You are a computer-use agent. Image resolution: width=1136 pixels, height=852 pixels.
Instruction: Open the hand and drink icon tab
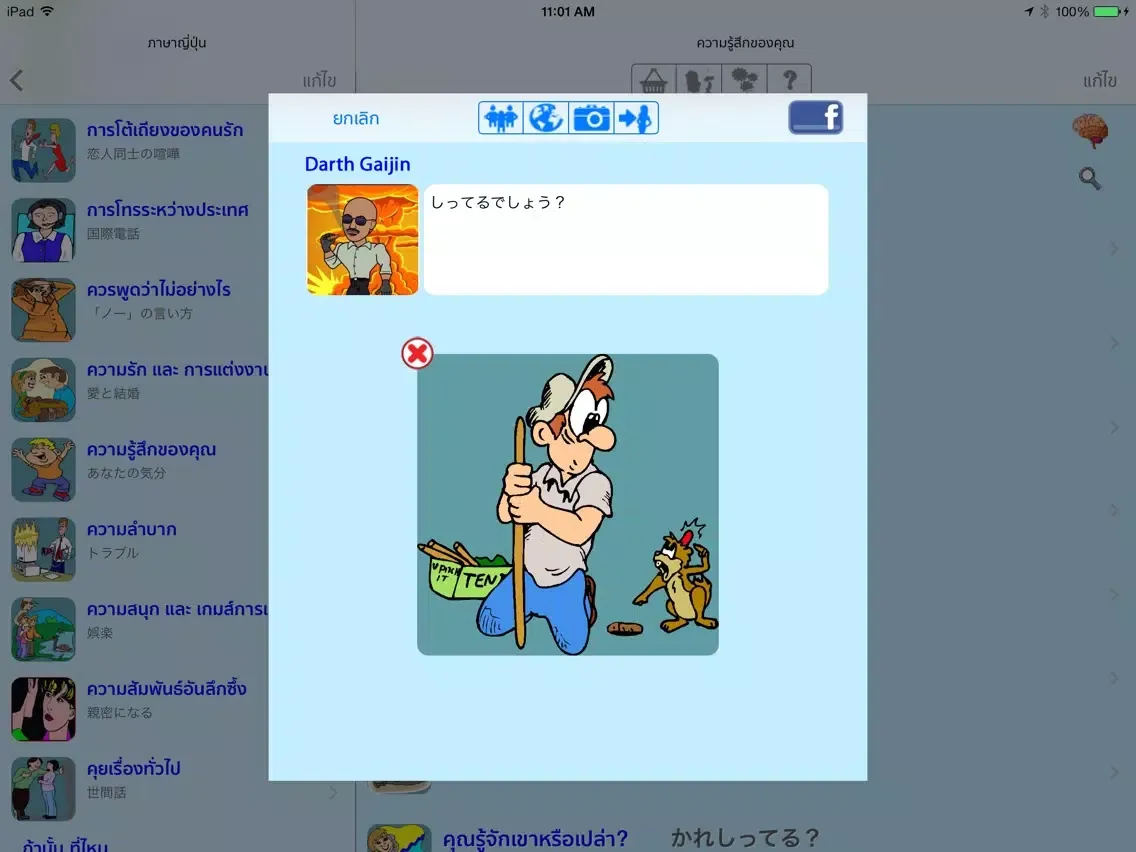[x=699, y=79]
